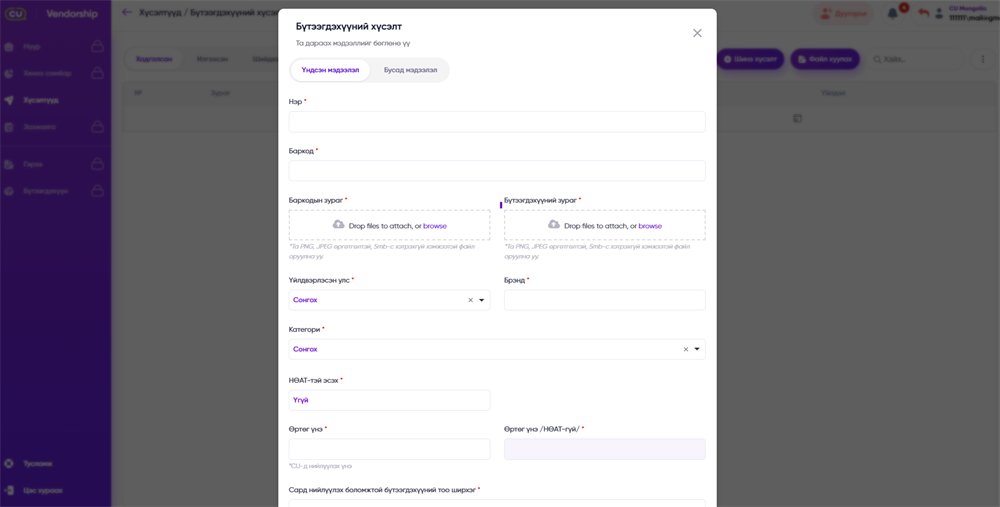Image resolution: width=1000 pixels, height=507 pixels.
Task: Click the CU logo in sidebar
Action: pos(17,13)
